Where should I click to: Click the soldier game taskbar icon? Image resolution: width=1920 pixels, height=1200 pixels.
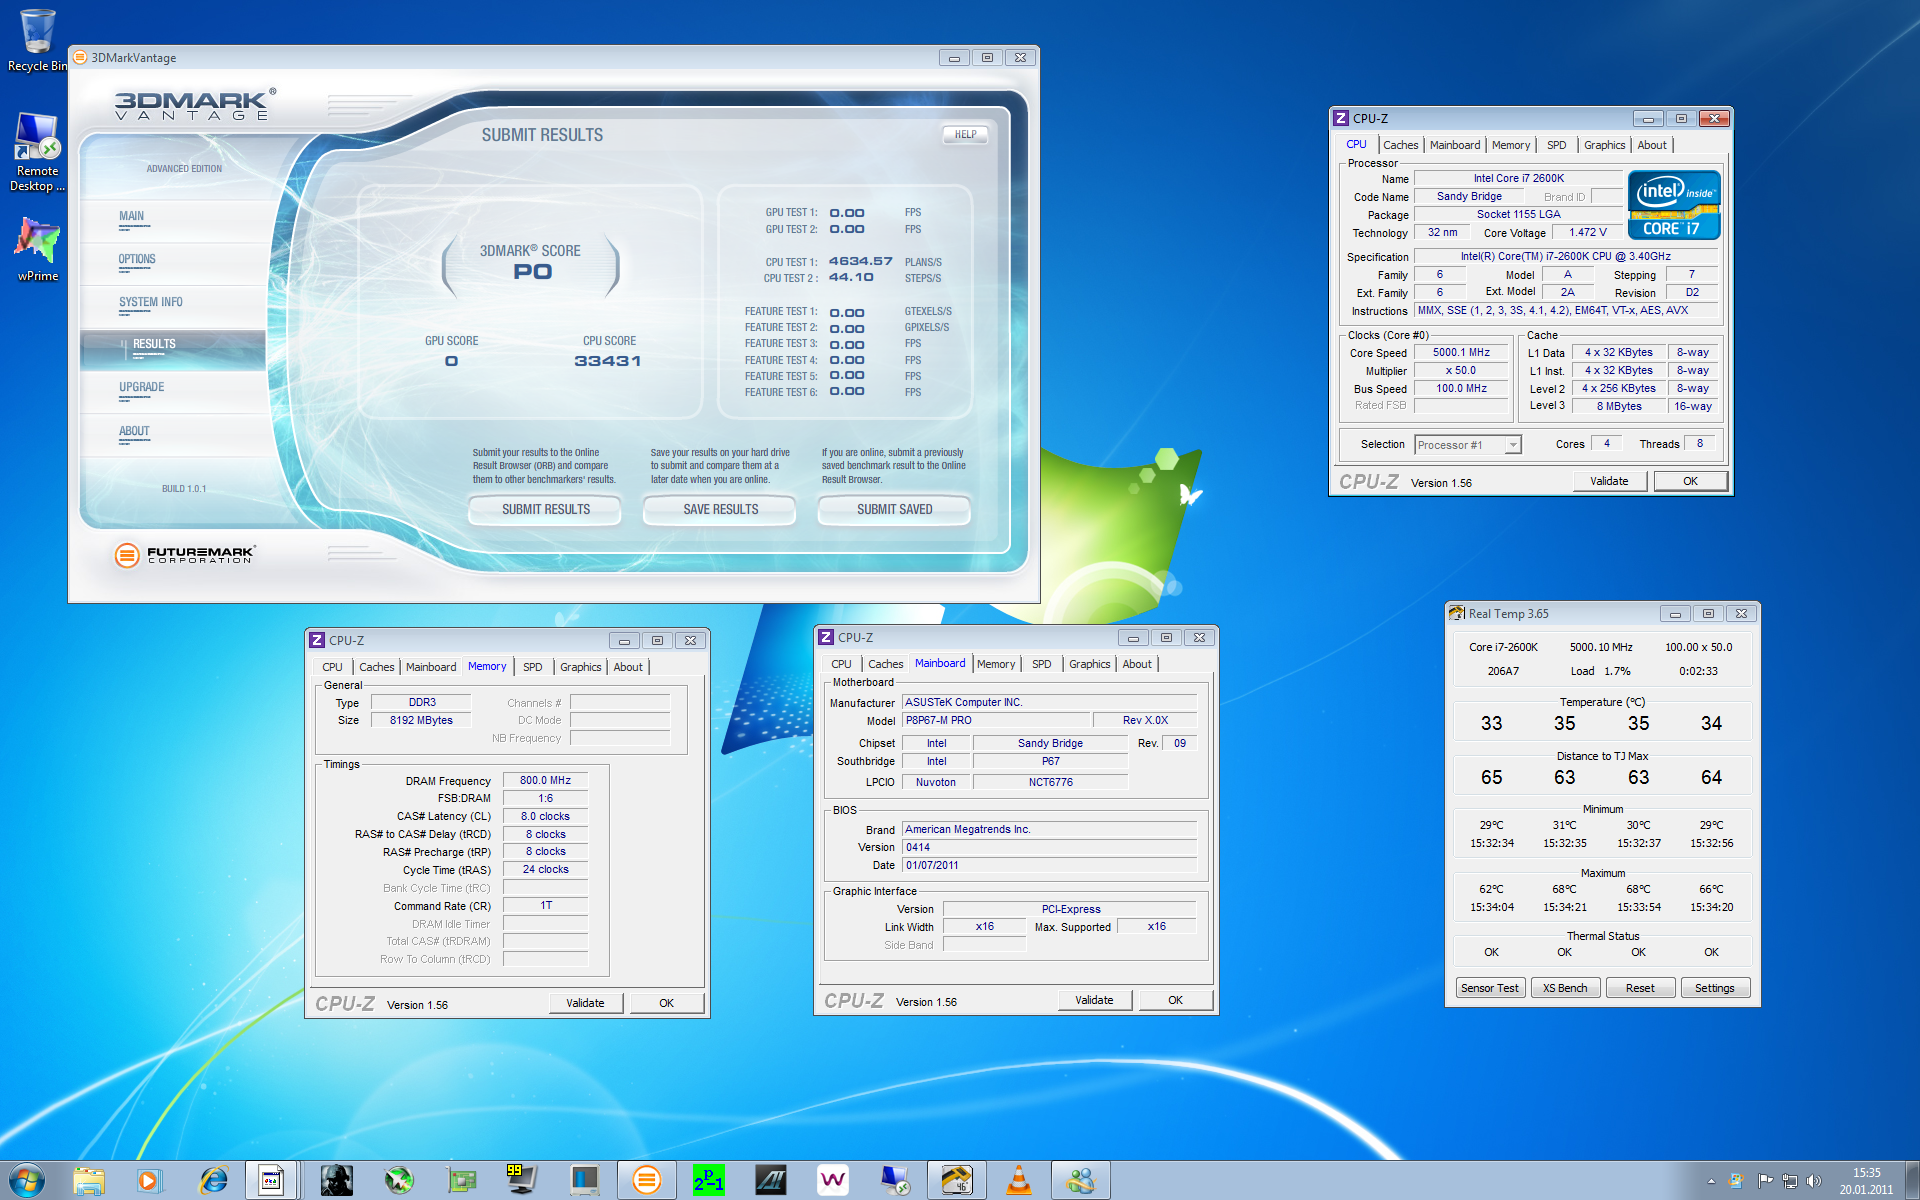(336, 1181)
